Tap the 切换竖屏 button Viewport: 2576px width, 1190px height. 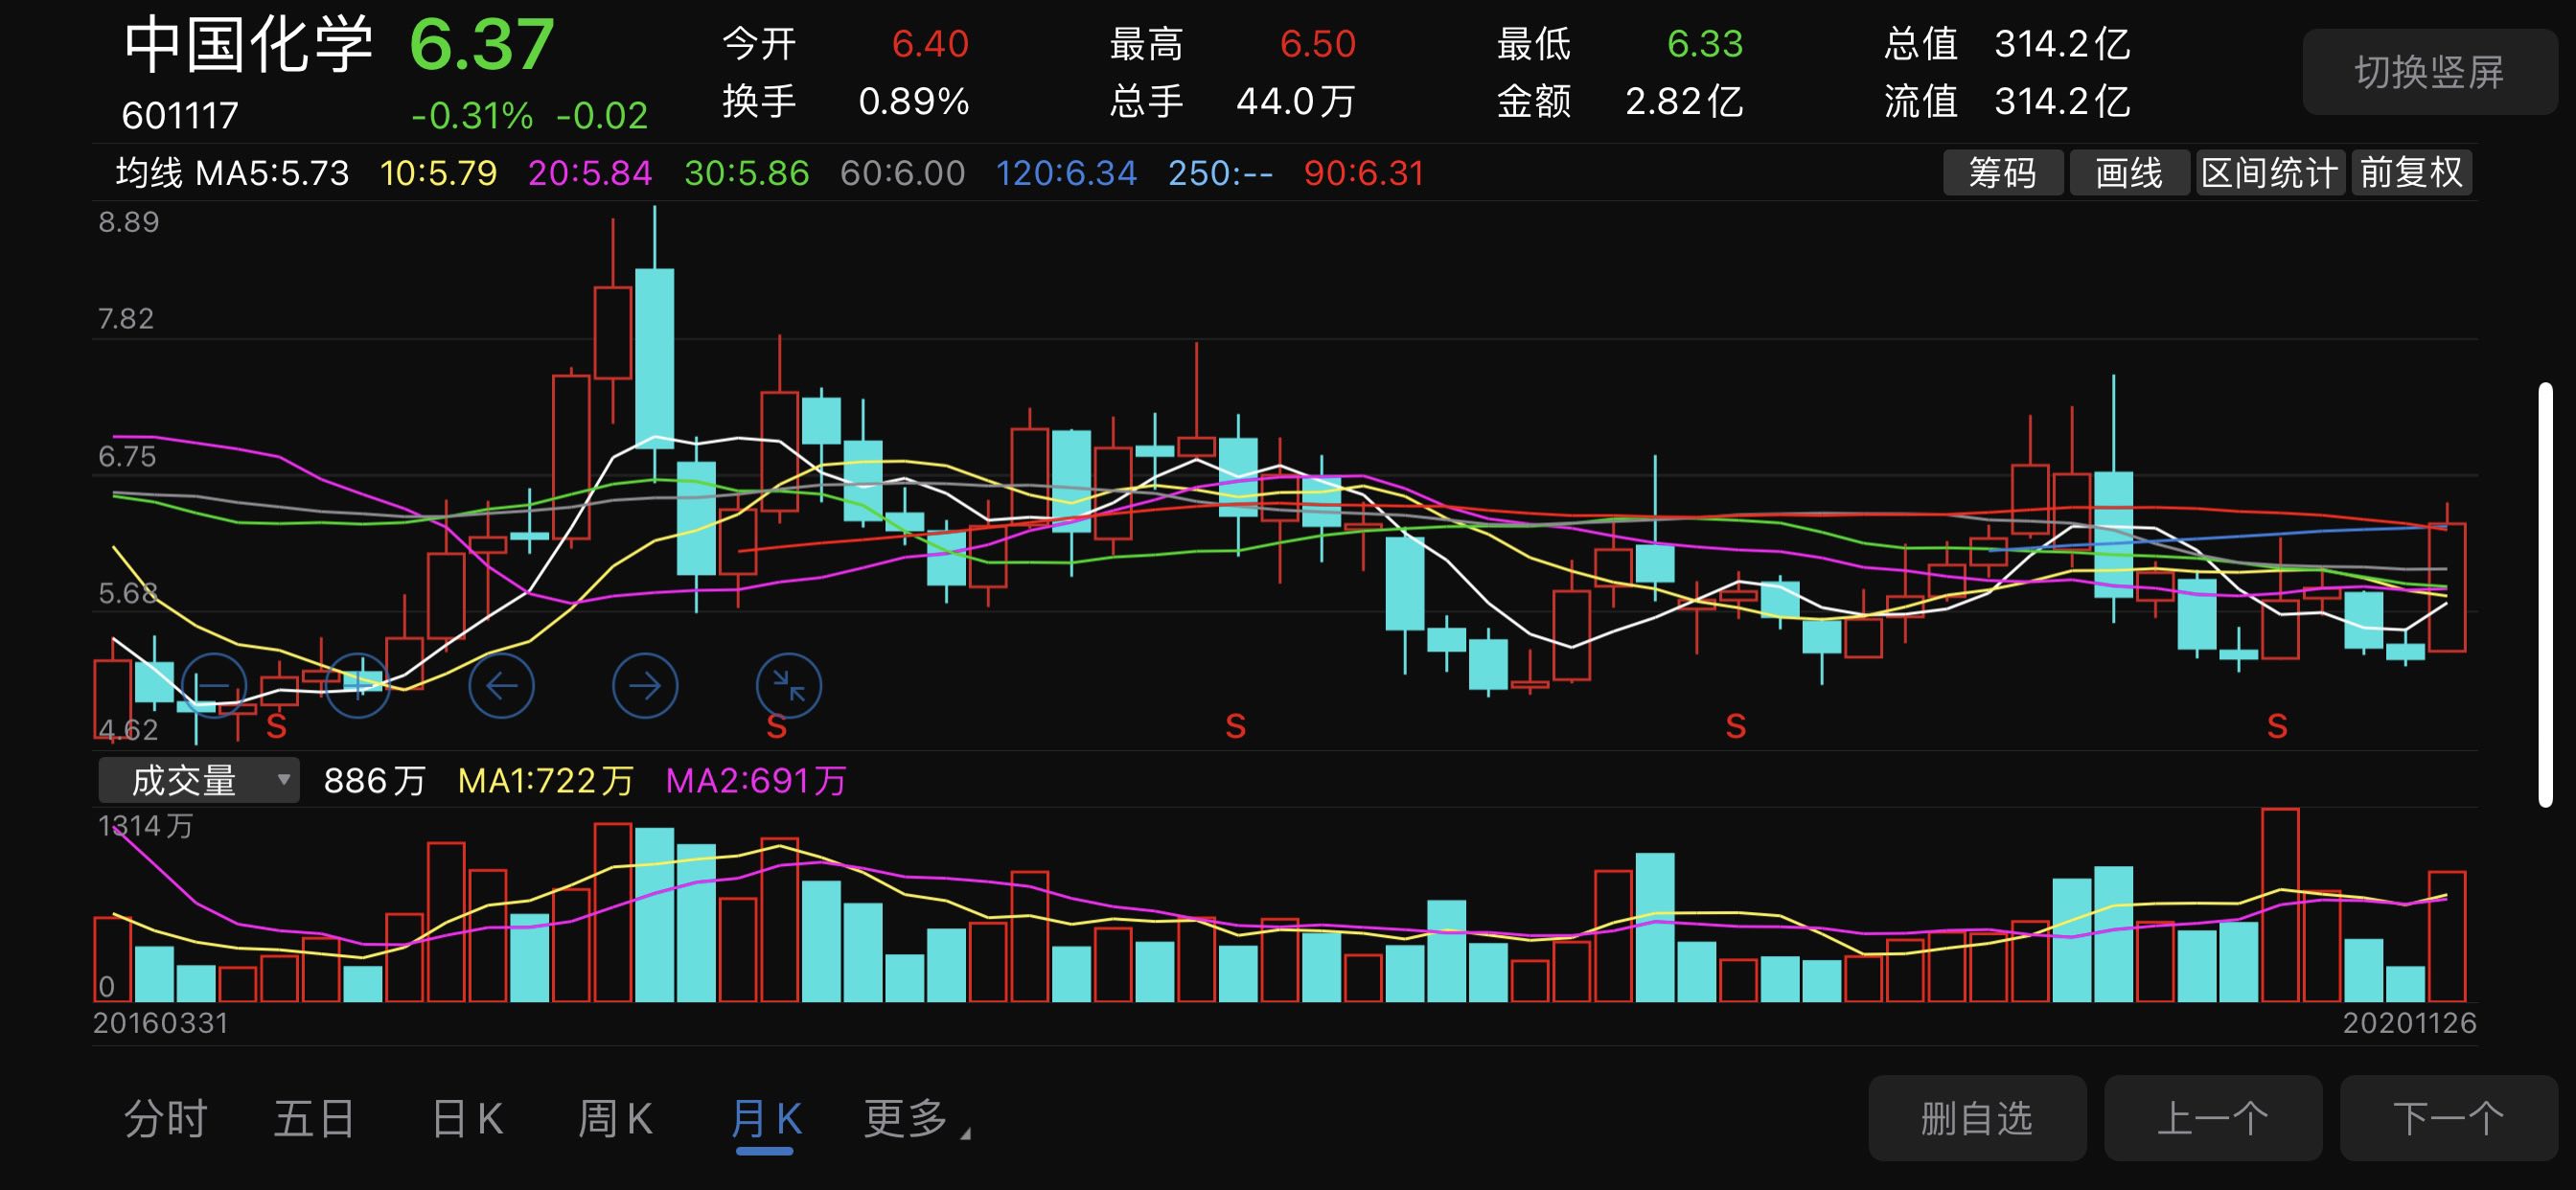pyautogui.click(x=2429, y=72)
